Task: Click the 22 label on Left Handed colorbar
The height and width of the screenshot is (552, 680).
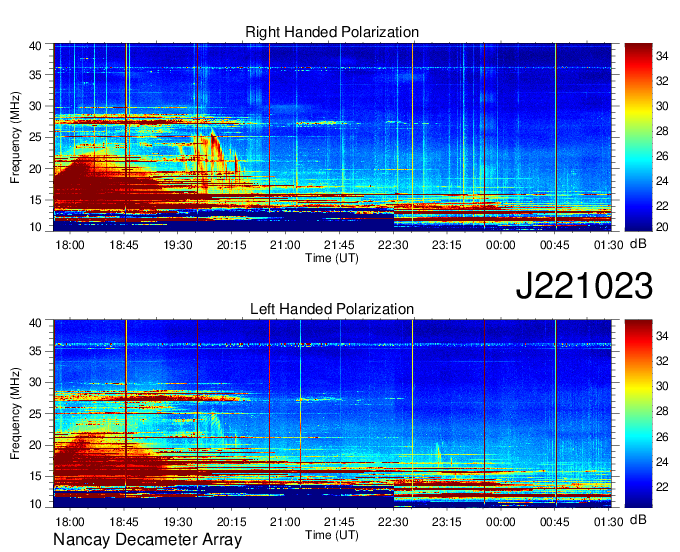Action: coord(662,487)
